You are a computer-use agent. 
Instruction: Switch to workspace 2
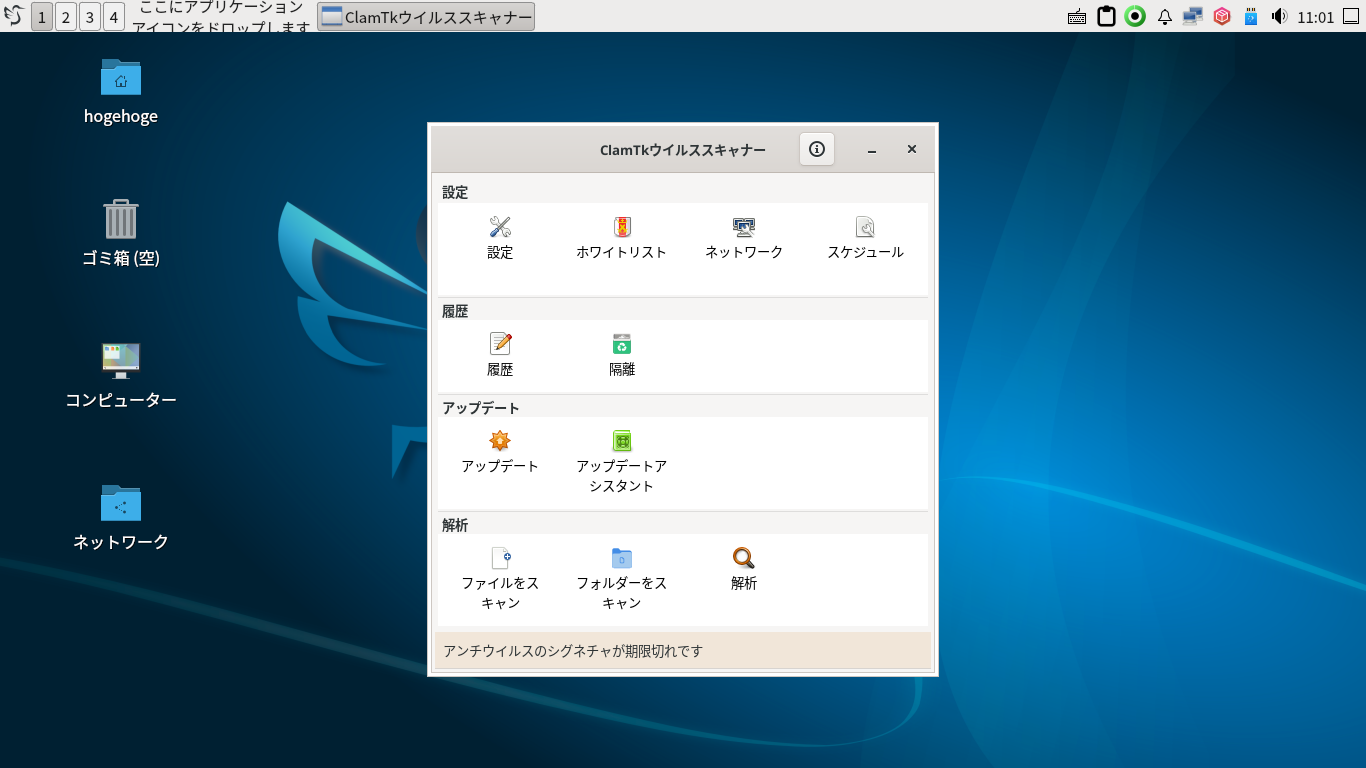66,17
